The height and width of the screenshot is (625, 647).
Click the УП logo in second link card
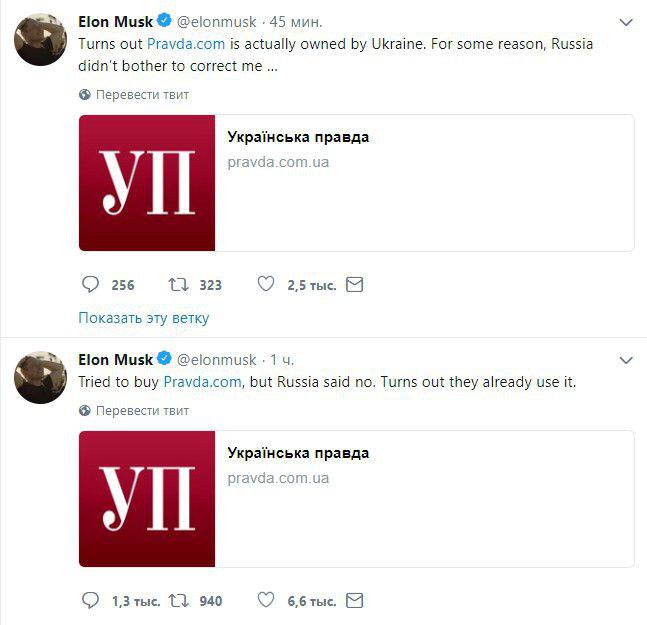pyautogui.click(x=147, y=499)
